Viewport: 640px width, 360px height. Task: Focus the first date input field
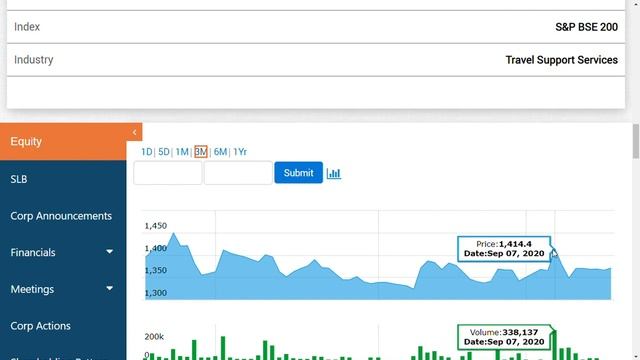[x=168, y=173]
